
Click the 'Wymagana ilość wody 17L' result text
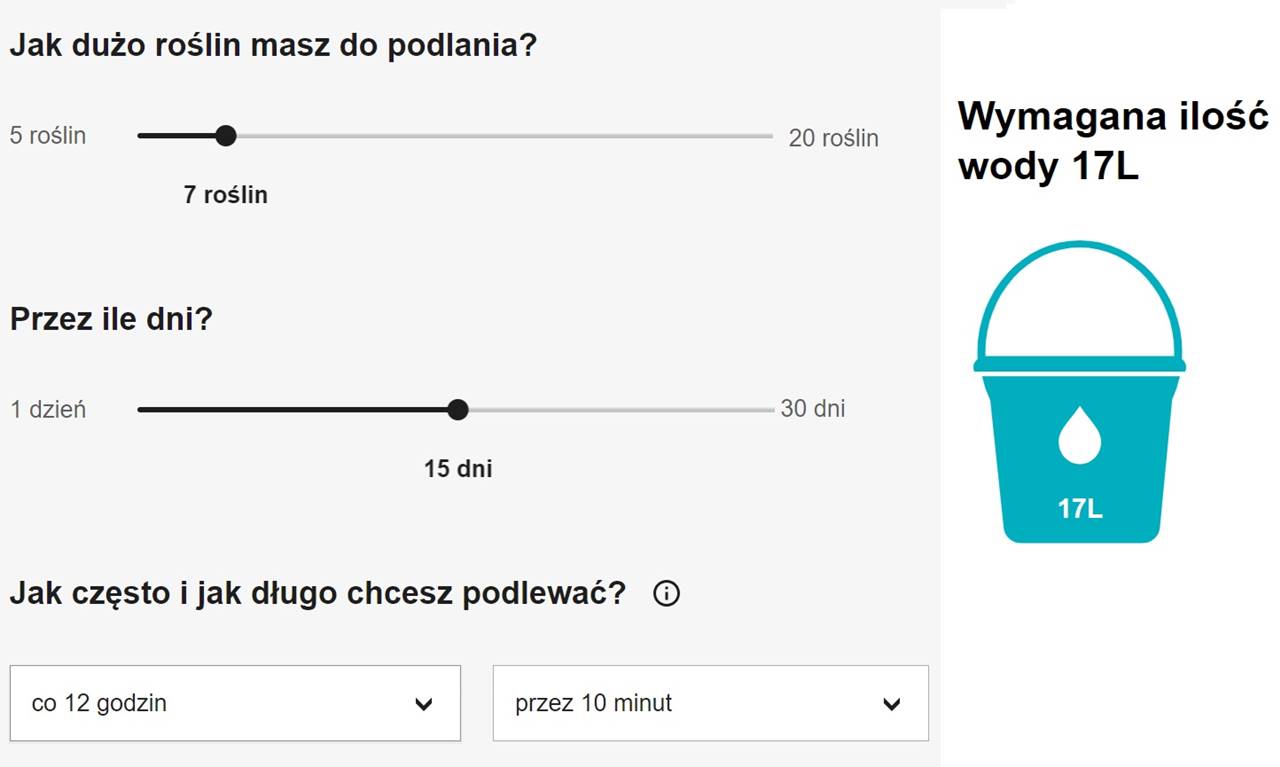pos(1112,140)
